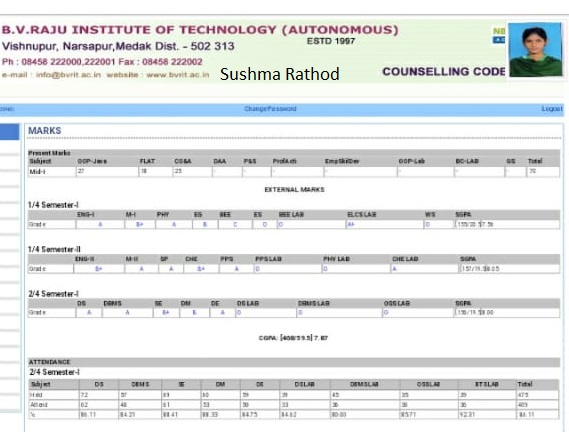Open BEE grade C in 1/4 Semester-I
Image resolution: width=569 pixels, height=432 pixels.
[235, 224]
